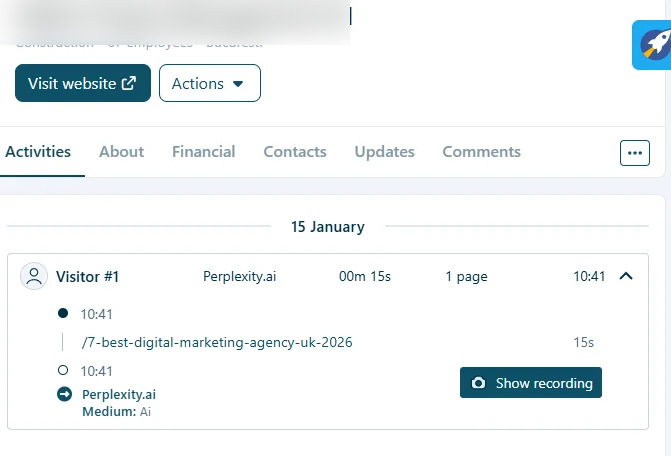Switch to the About tab
This screenshot has height=456, width=671.
[121, 152]
